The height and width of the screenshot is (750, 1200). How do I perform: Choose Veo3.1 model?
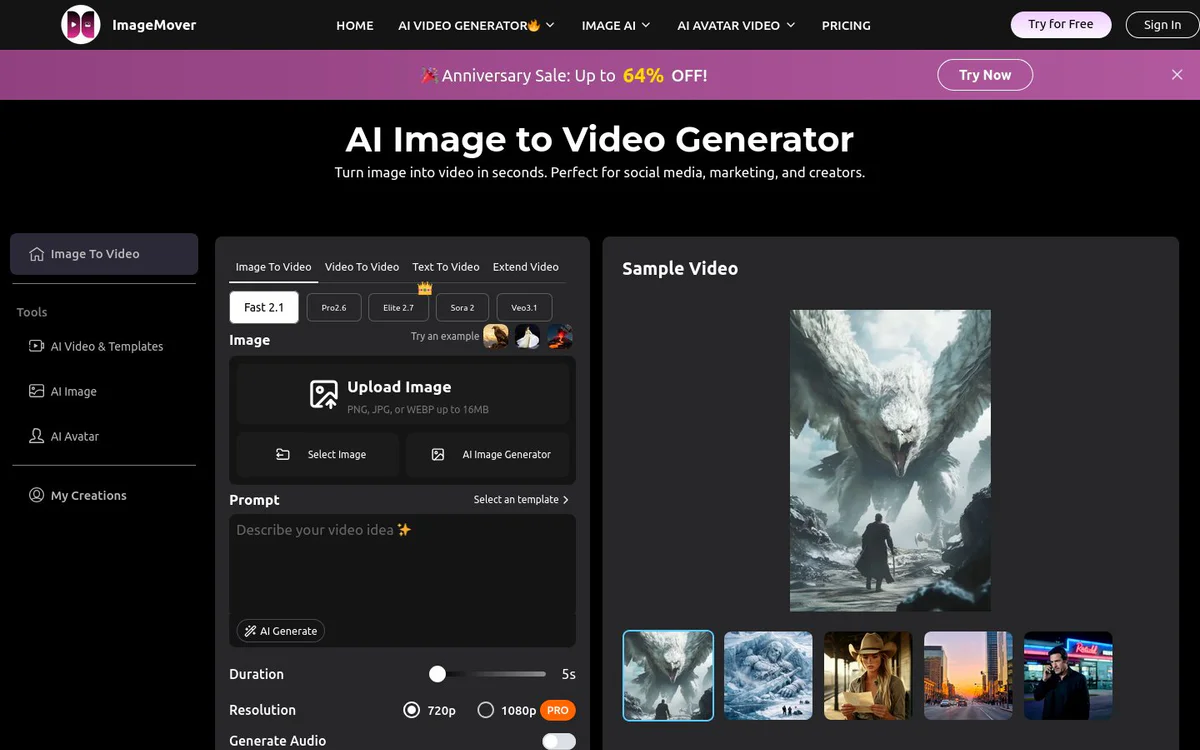coord(524,307)
